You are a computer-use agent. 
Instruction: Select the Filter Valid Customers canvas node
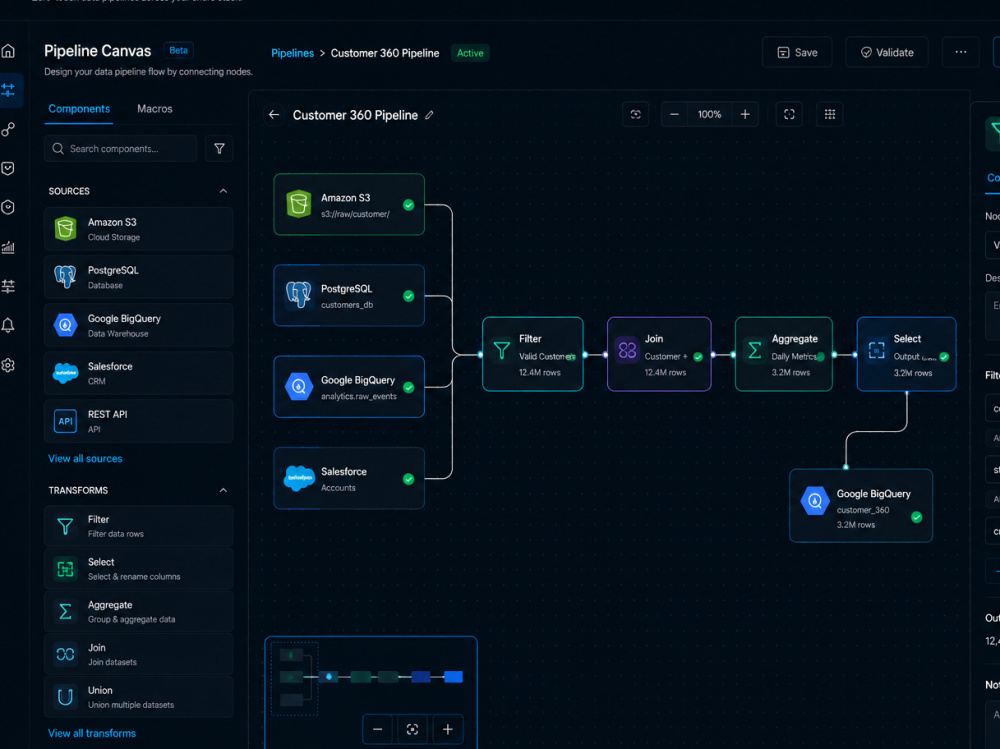(x=533, y=355)
